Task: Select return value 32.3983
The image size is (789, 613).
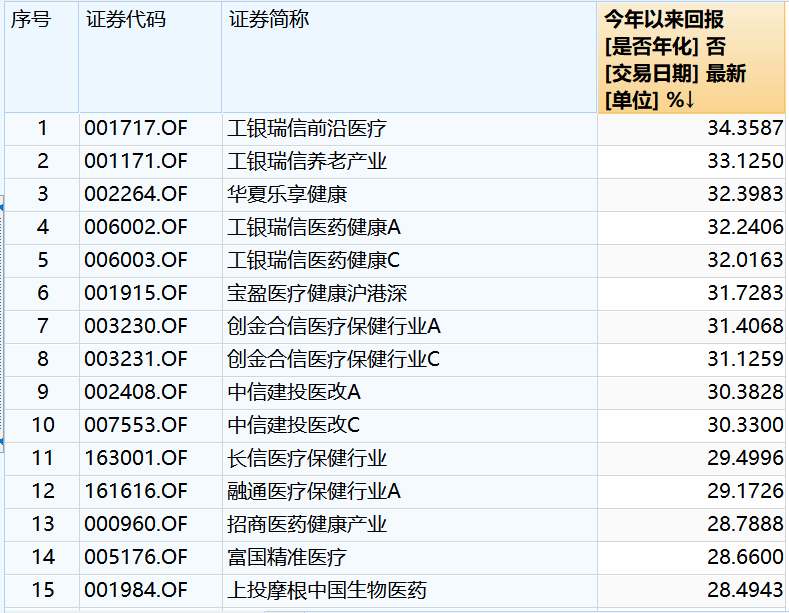Action: [x=745, y=194]
